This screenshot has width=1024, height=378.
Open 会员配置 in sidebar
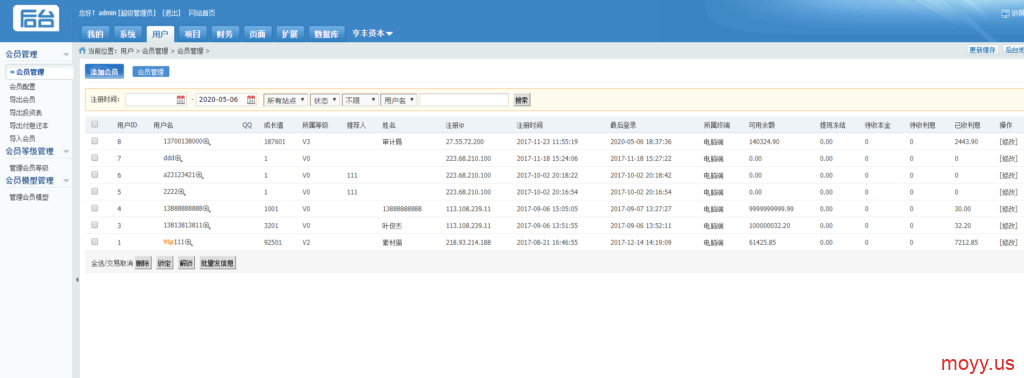[22, 86]
